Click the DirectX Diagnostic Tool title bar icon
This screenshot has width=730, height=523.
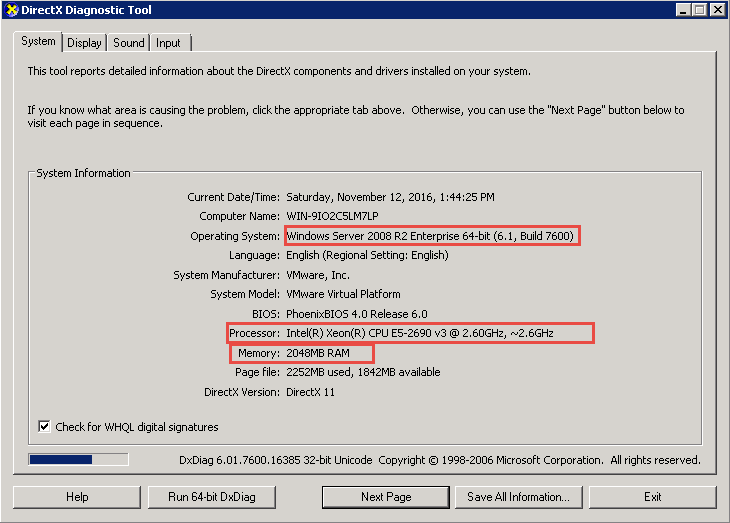12,10
